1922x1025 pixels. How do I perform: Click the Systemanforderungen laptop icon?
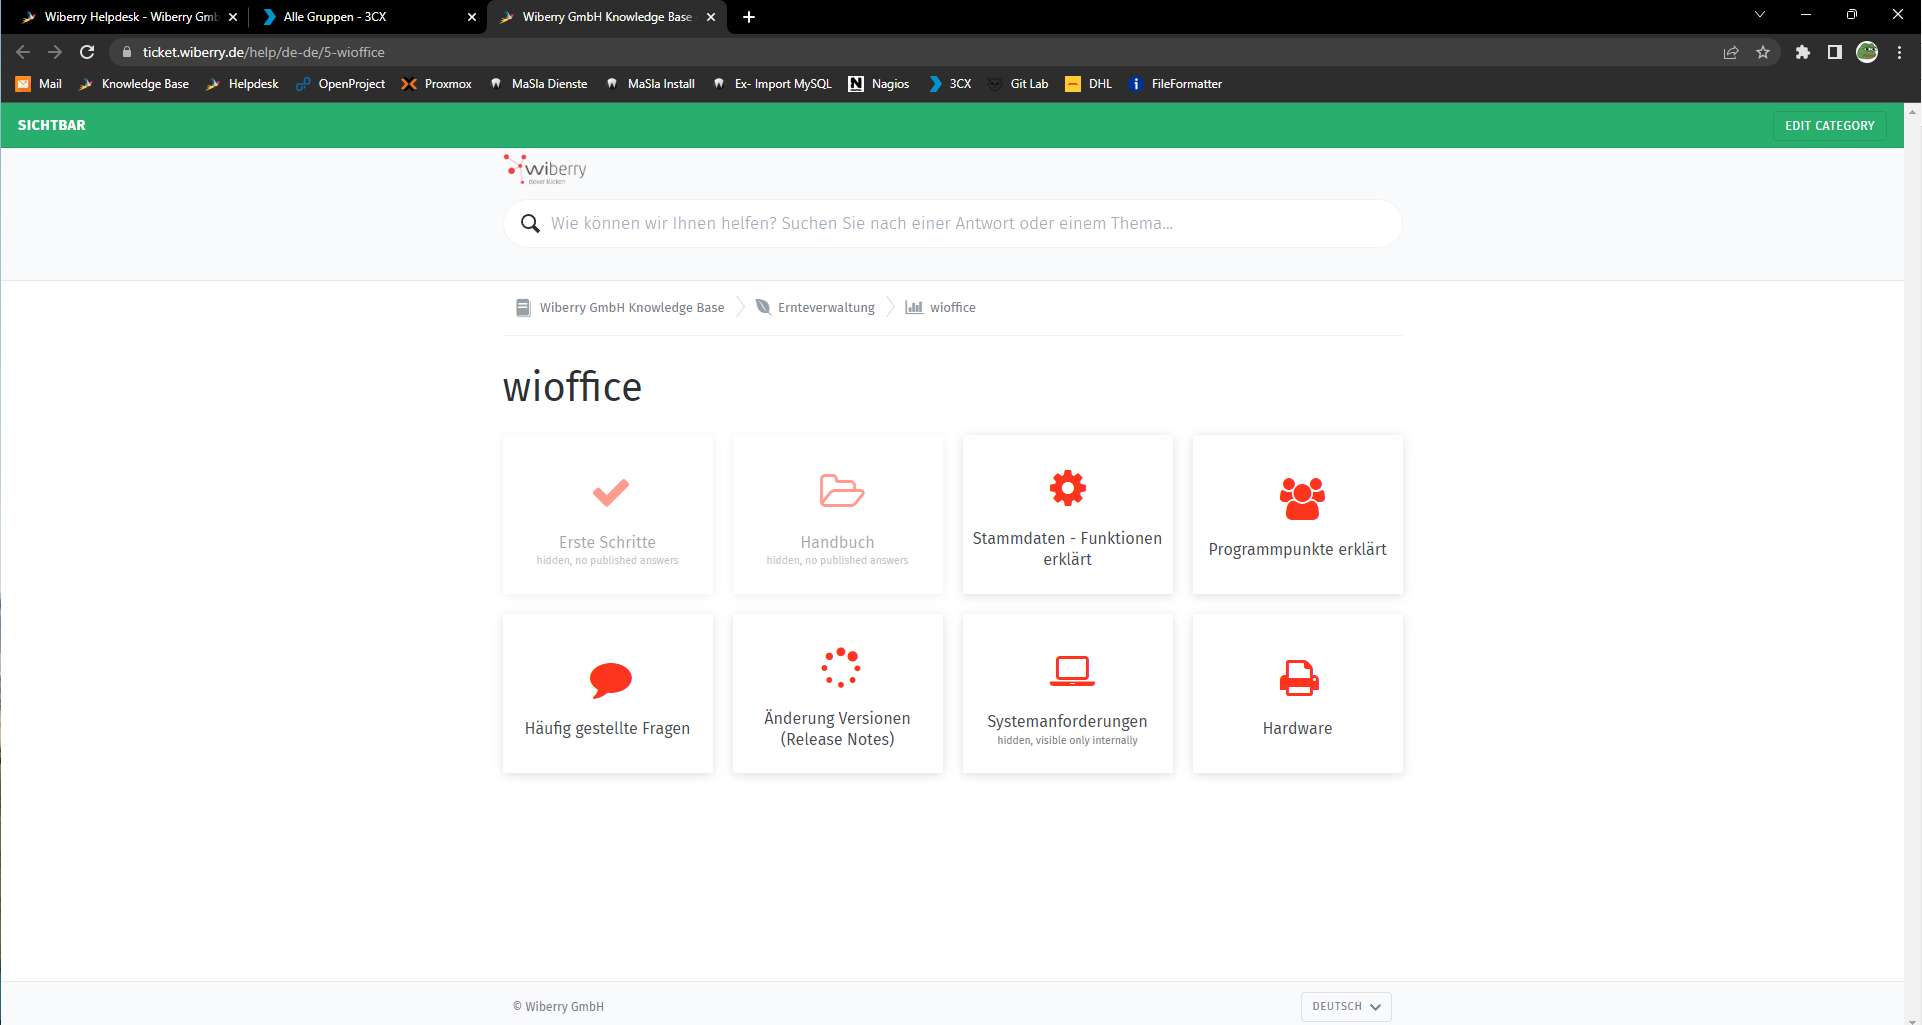[x=1071, y=671]
